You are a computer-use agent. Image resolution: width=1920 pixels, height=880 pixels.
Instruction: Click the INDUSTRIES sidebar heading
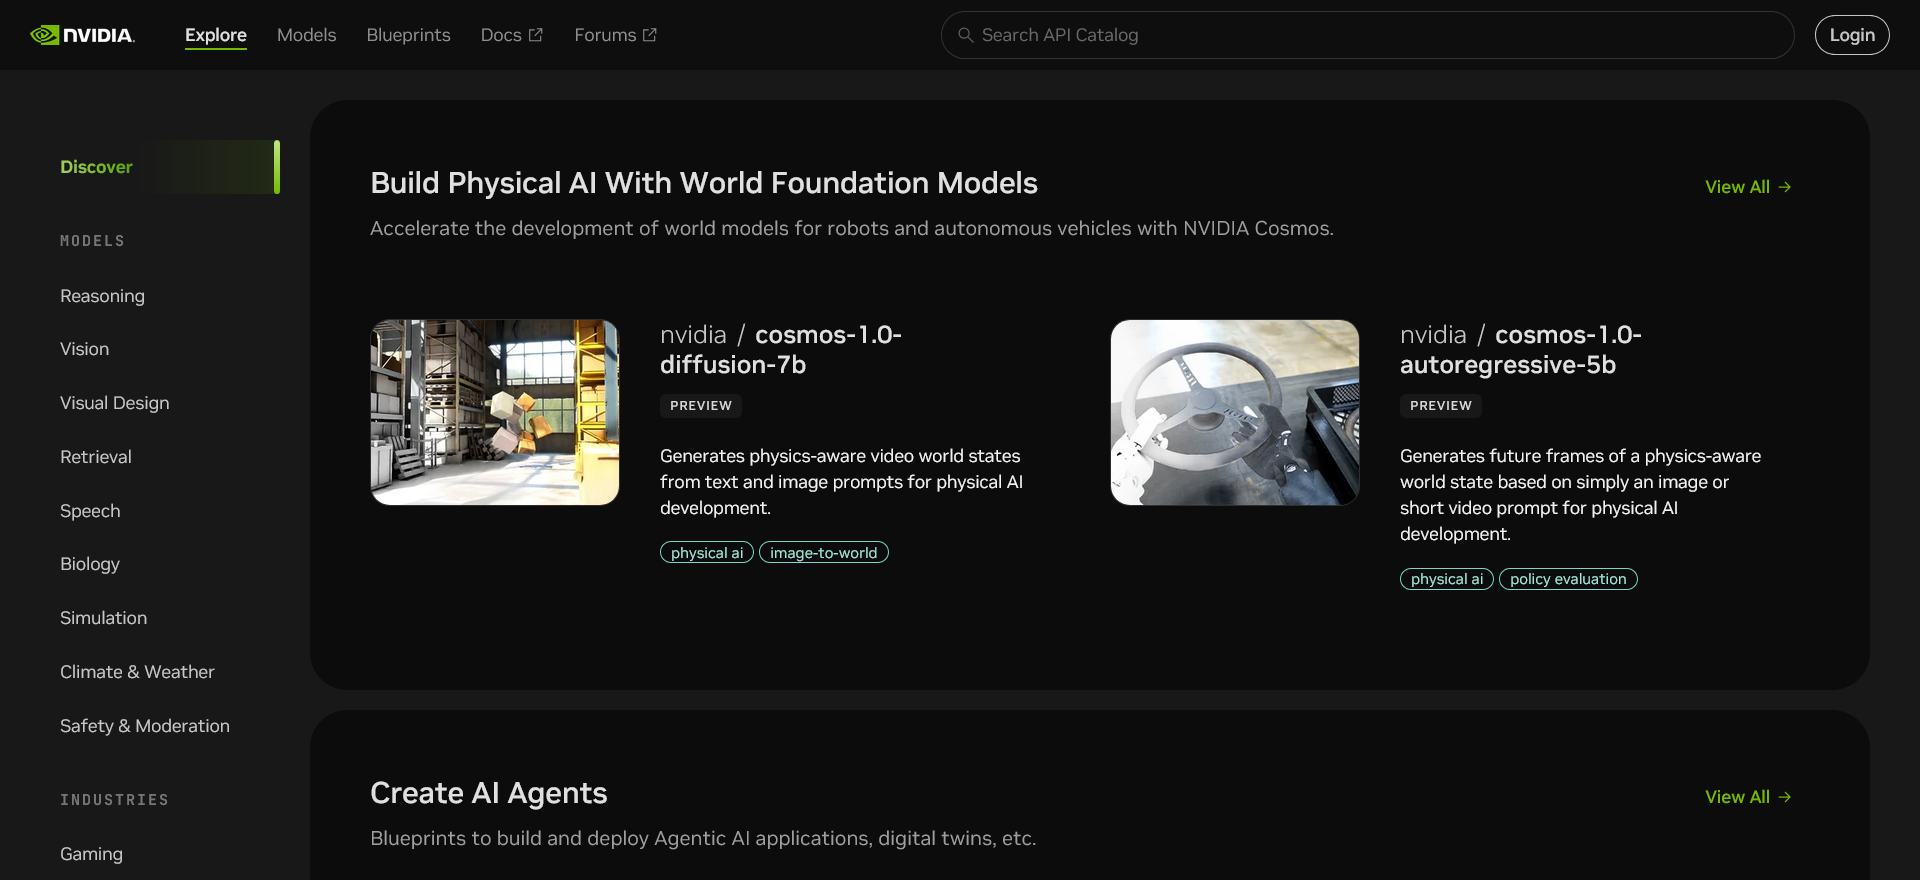coord(114,800)
